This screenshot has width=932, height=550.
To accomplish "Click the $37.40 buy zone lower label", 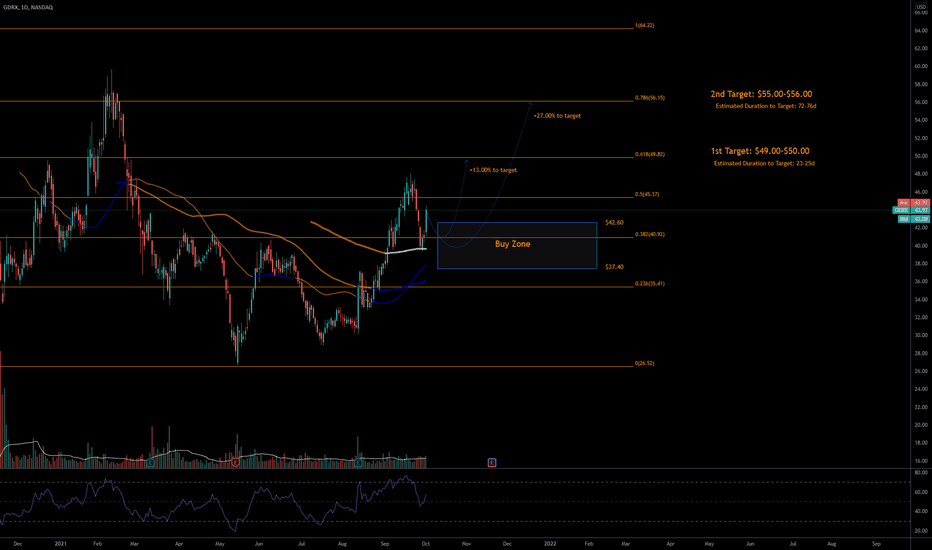I will (x=614, y=267).
